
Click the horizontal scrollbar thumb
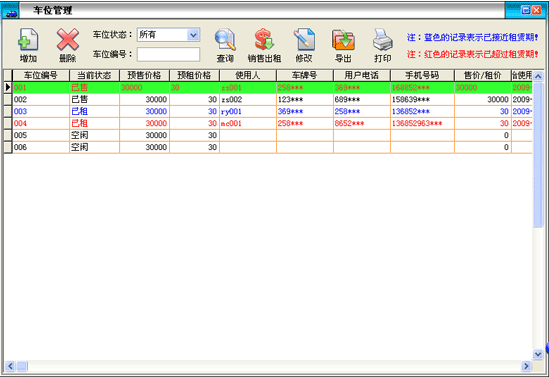tap(22, 366)
